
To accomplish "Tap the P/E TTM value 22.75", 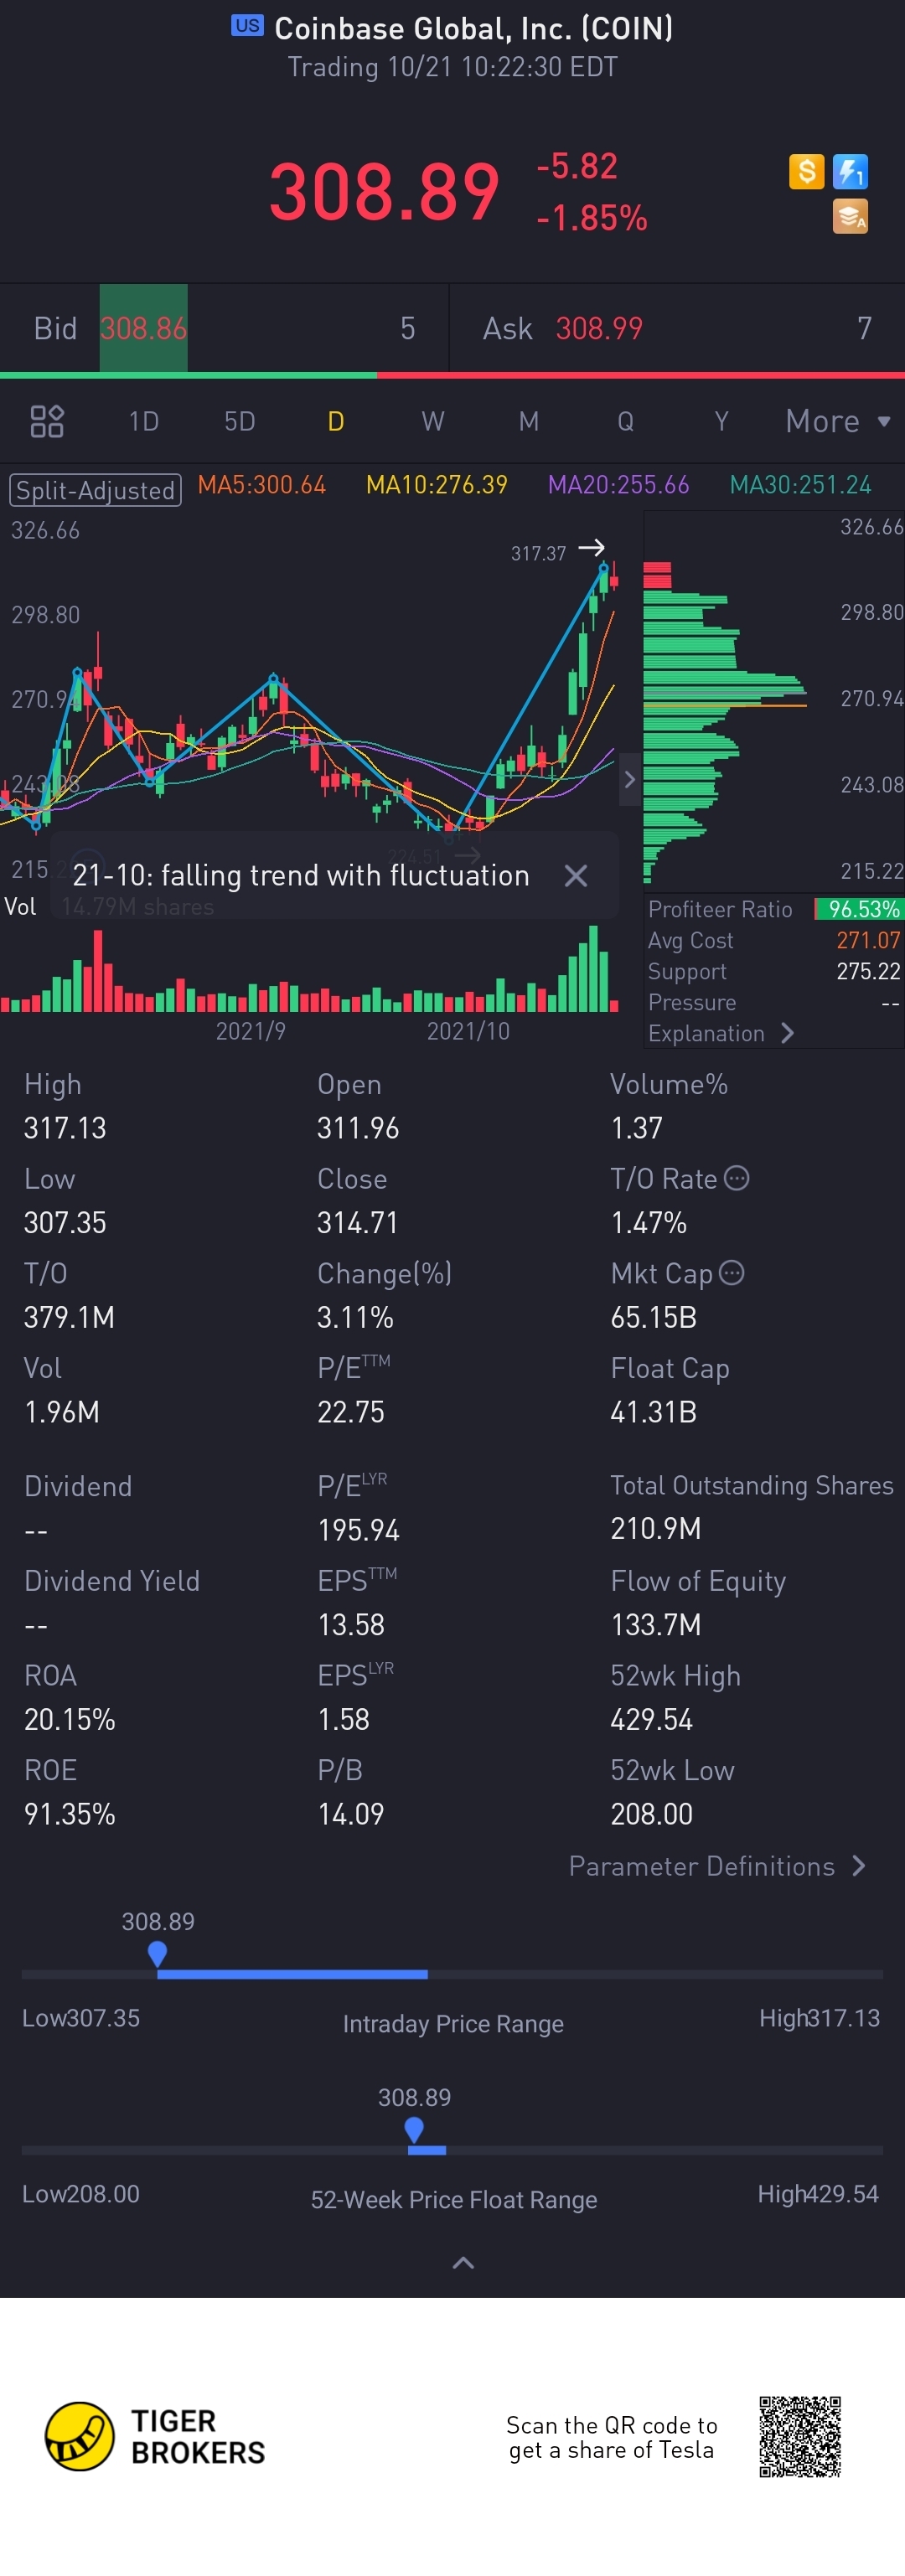I will click(351, 1412).
